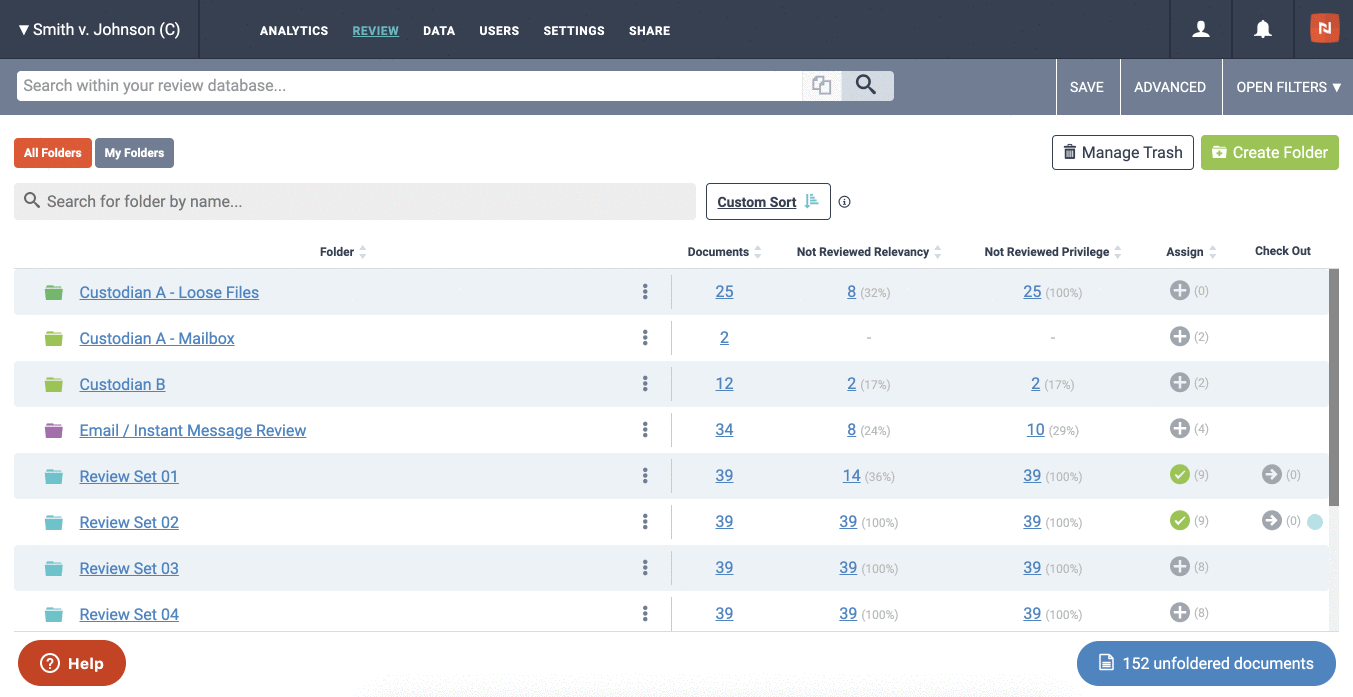Open the three-dot menu for Custodian B

[x=645, y=384]
